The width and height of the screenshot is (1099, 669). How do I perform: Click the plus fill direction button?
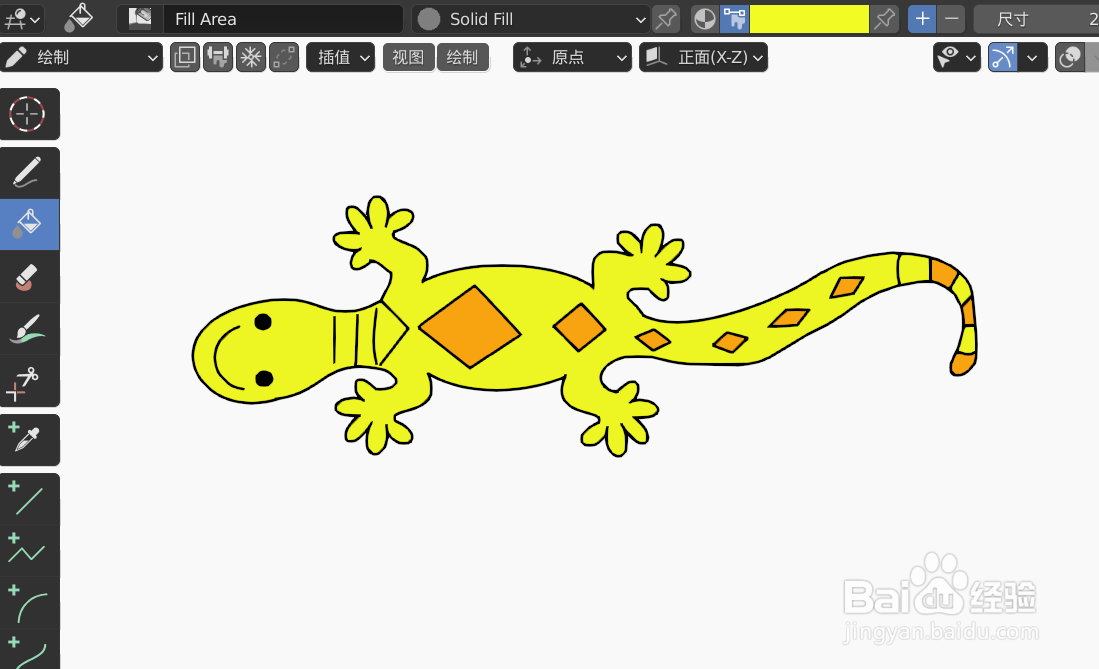[x=922, y=19]
